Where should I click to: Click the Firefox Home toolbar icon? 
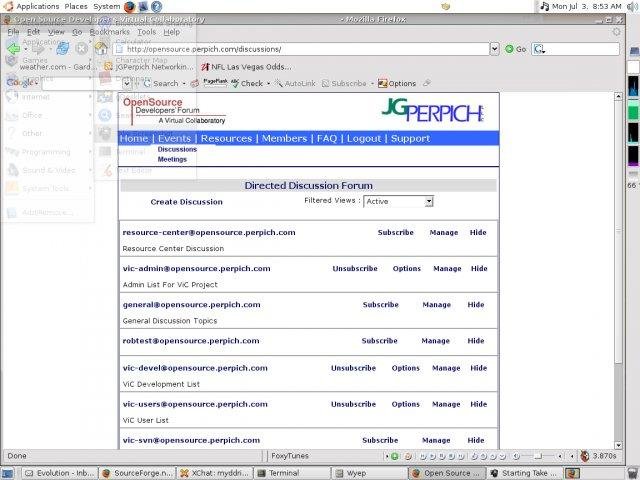(x=100, y=48)
